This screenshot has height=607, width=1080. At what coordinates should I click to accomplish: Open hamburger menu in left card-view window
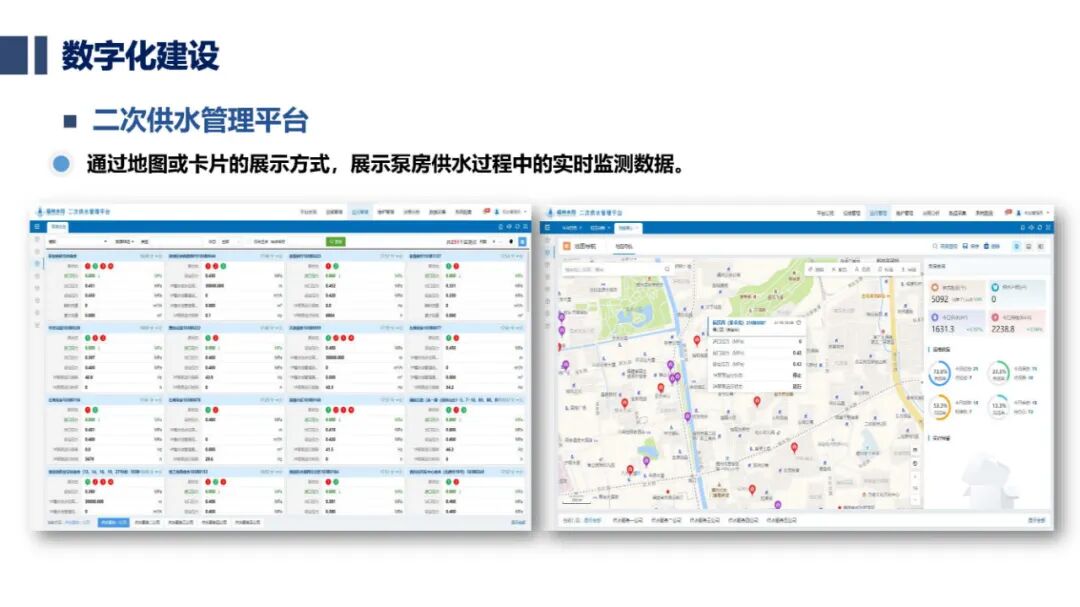pyautogui.click(x=37, y=227)
